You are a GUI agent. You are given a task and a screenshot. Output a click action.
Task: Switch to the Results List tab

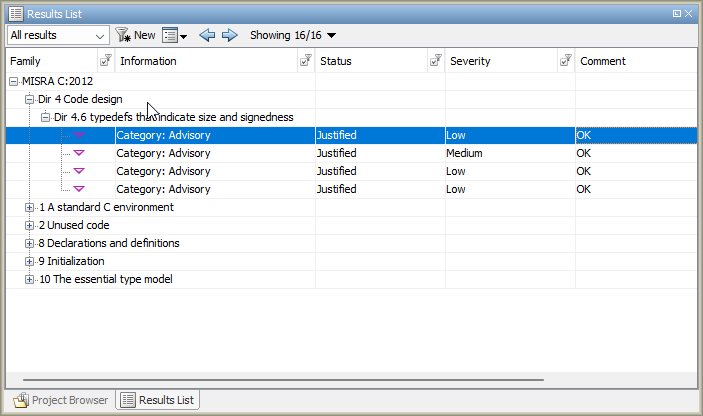[x=158, y=400]
